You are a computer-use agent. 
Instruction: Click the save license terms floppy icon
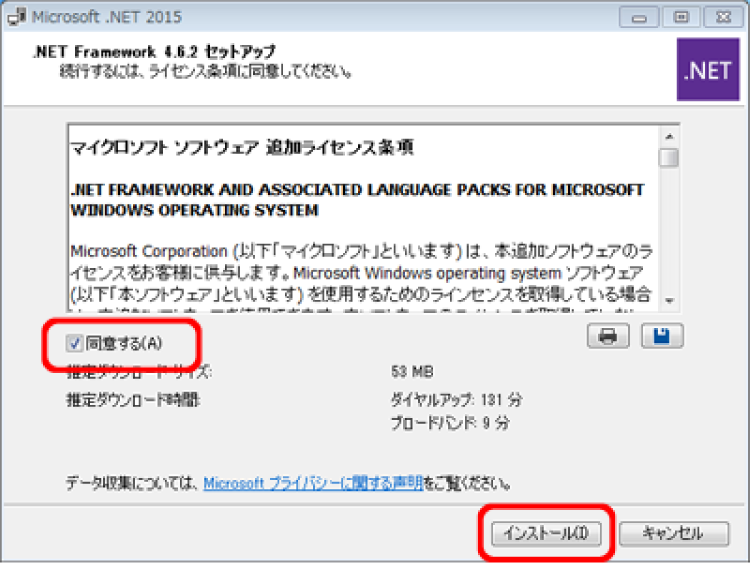pyautogui.click(x=662, y=336)
